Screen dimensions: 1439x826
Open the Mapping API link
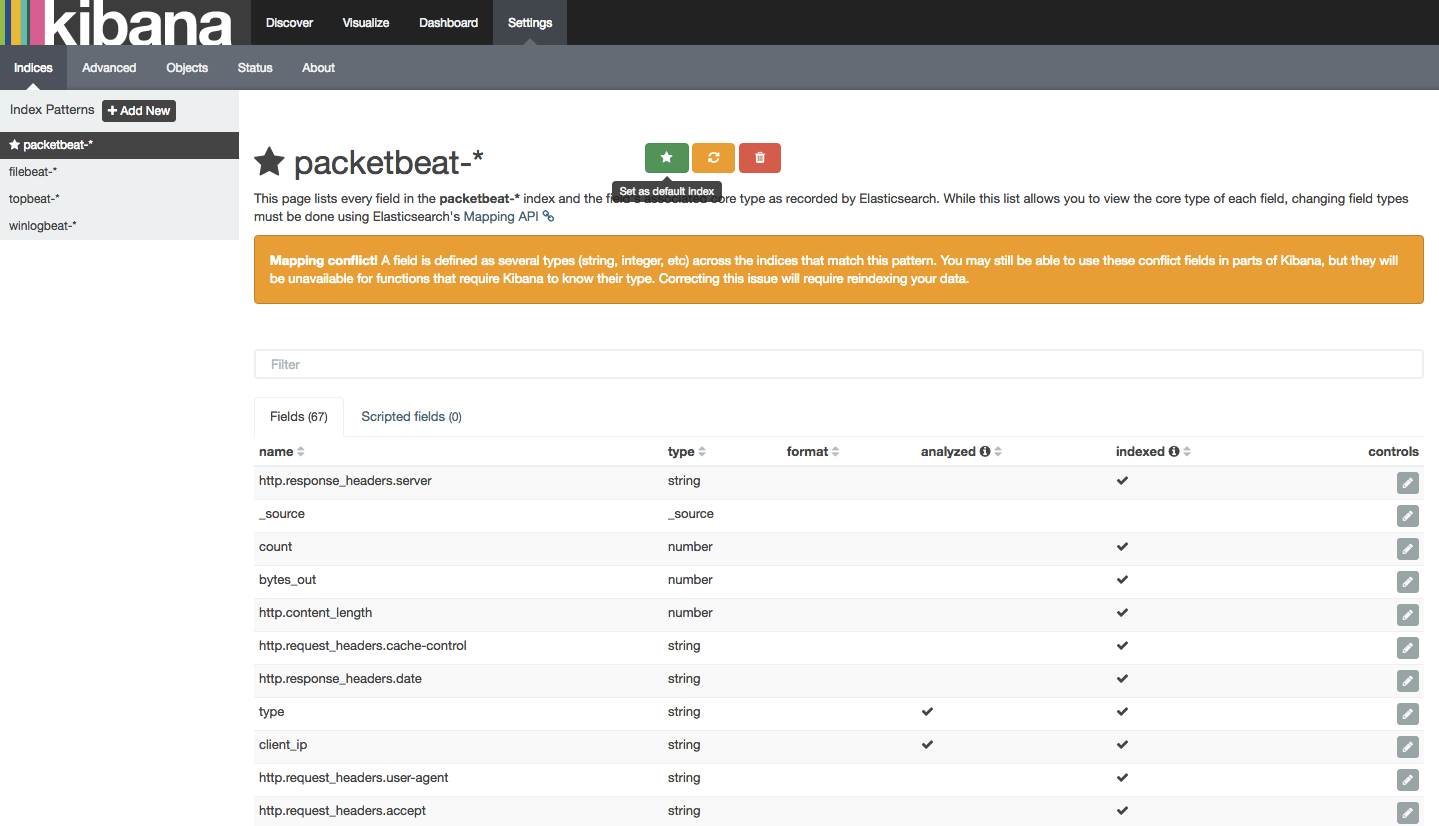point(508,216)
